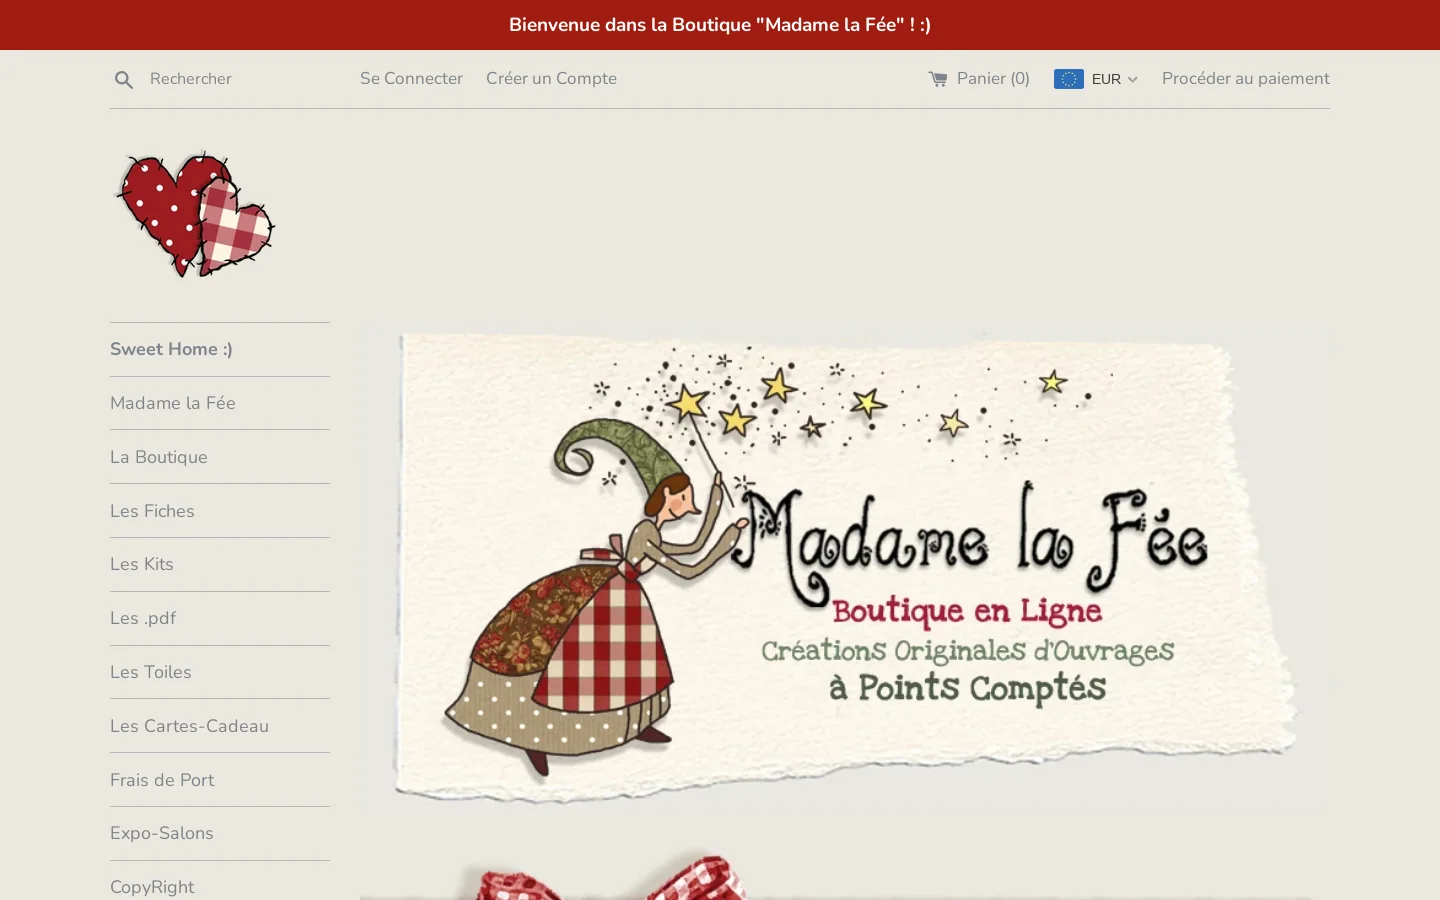Click the stitched hearts shop logo
Image resolution: width=1440 pixels, height=900 pixels.
pyautogui.click(x=195, y=214)
